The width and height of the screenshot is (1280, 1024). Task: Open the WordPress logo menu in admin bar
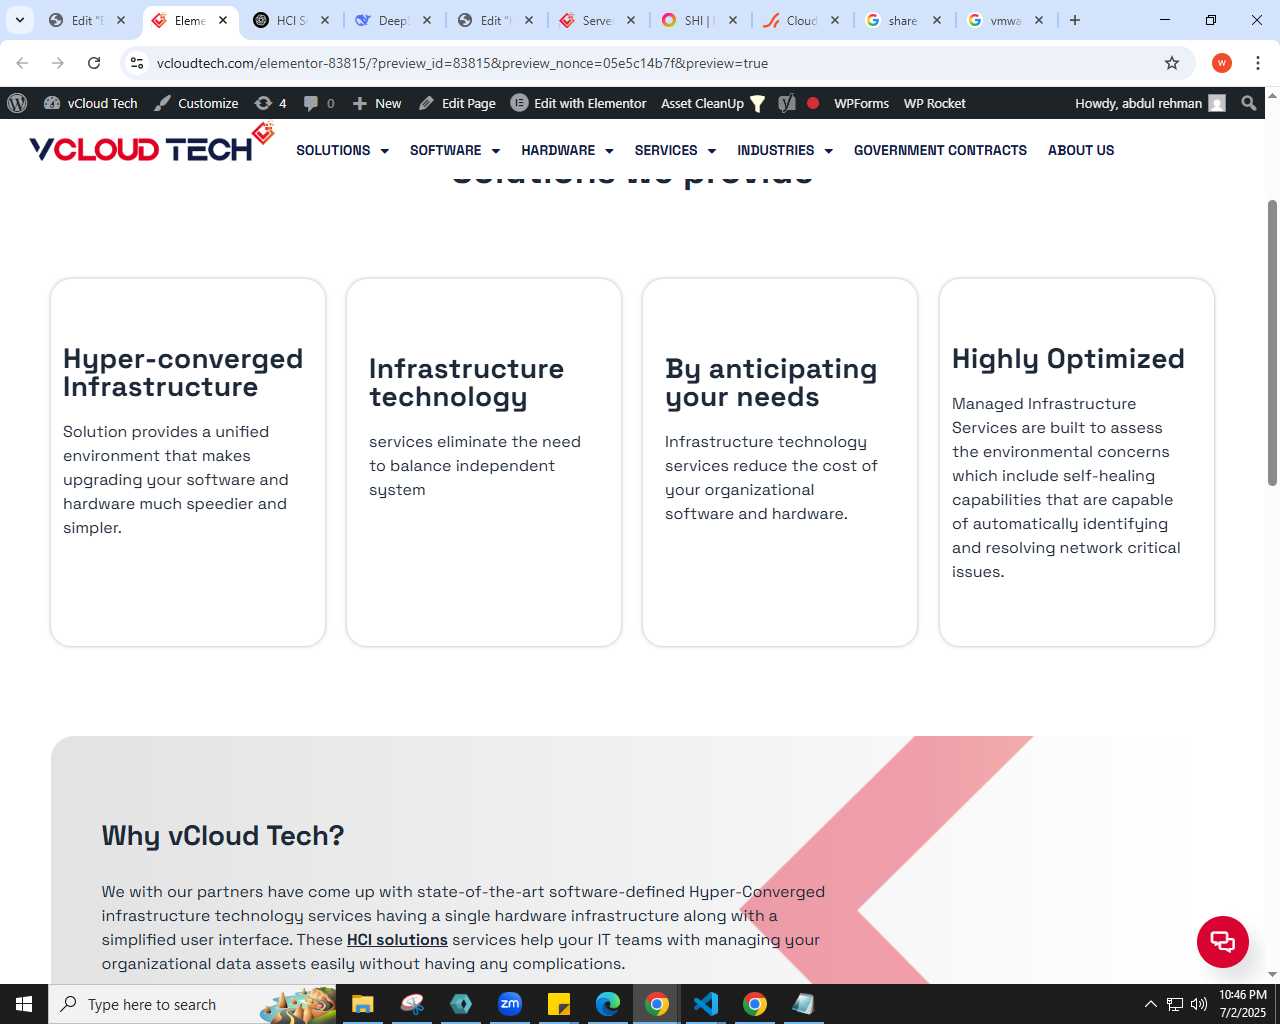click(17, 103)
